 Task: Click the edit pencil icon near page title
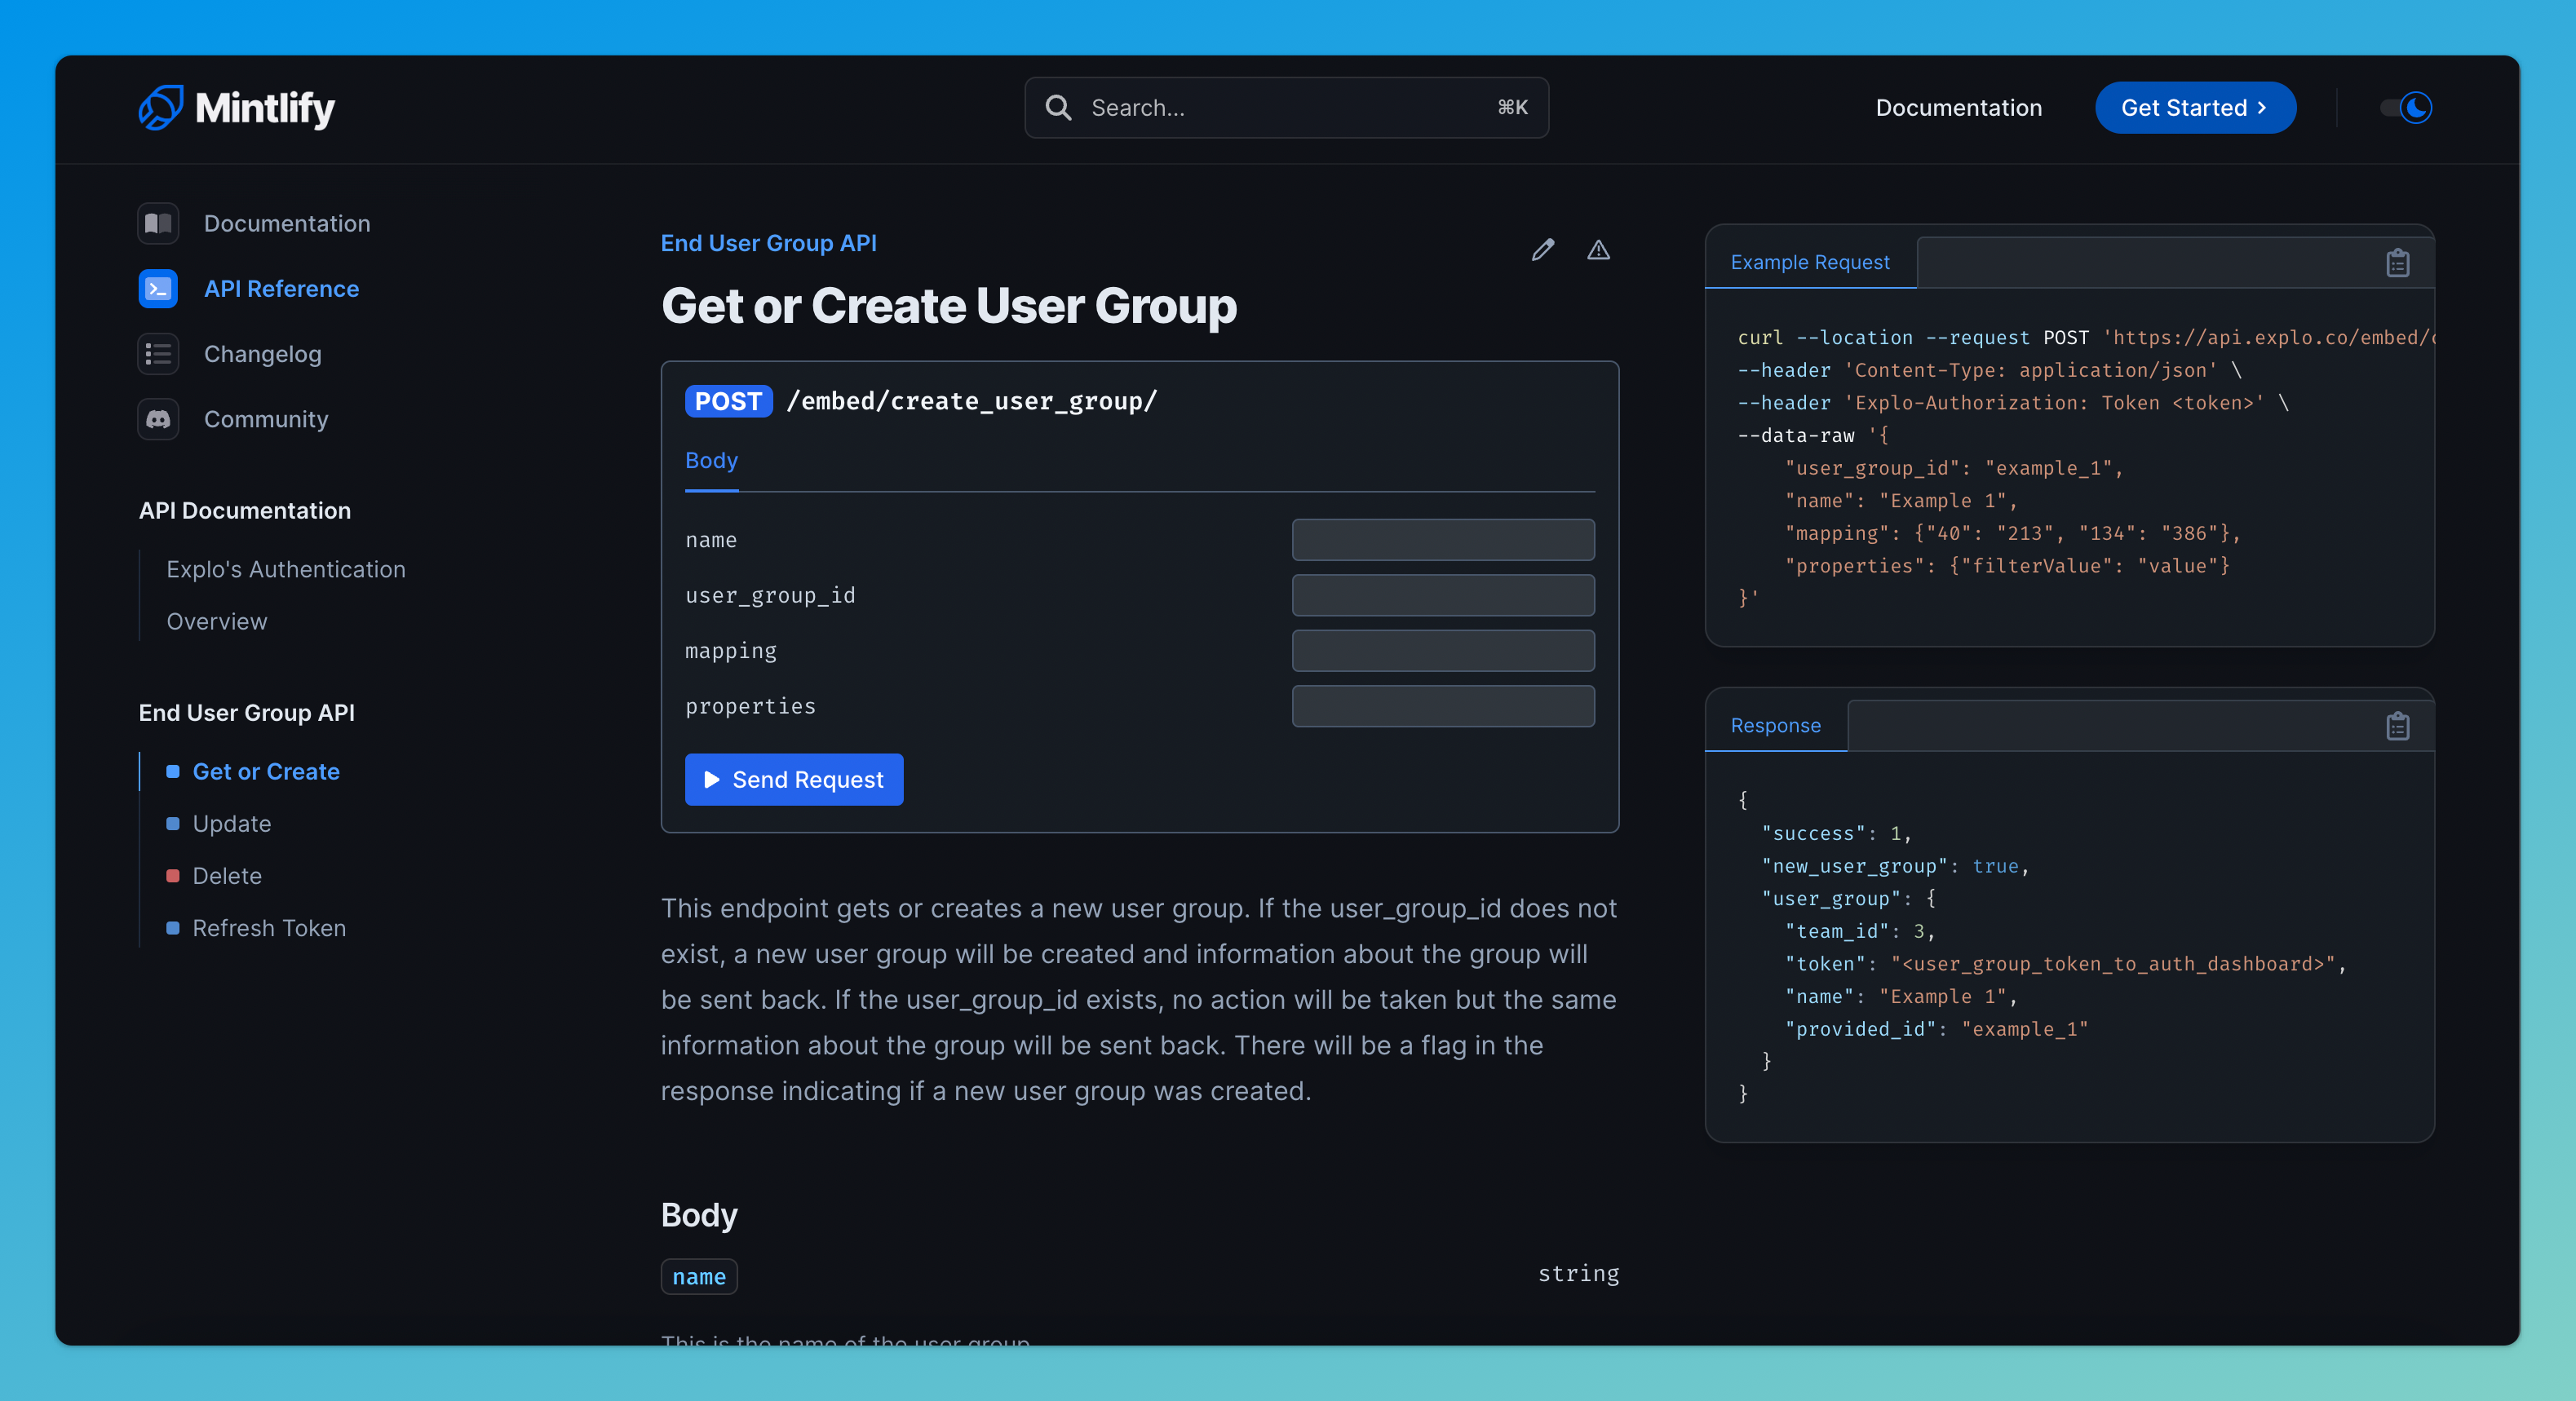coord(1543,250)
